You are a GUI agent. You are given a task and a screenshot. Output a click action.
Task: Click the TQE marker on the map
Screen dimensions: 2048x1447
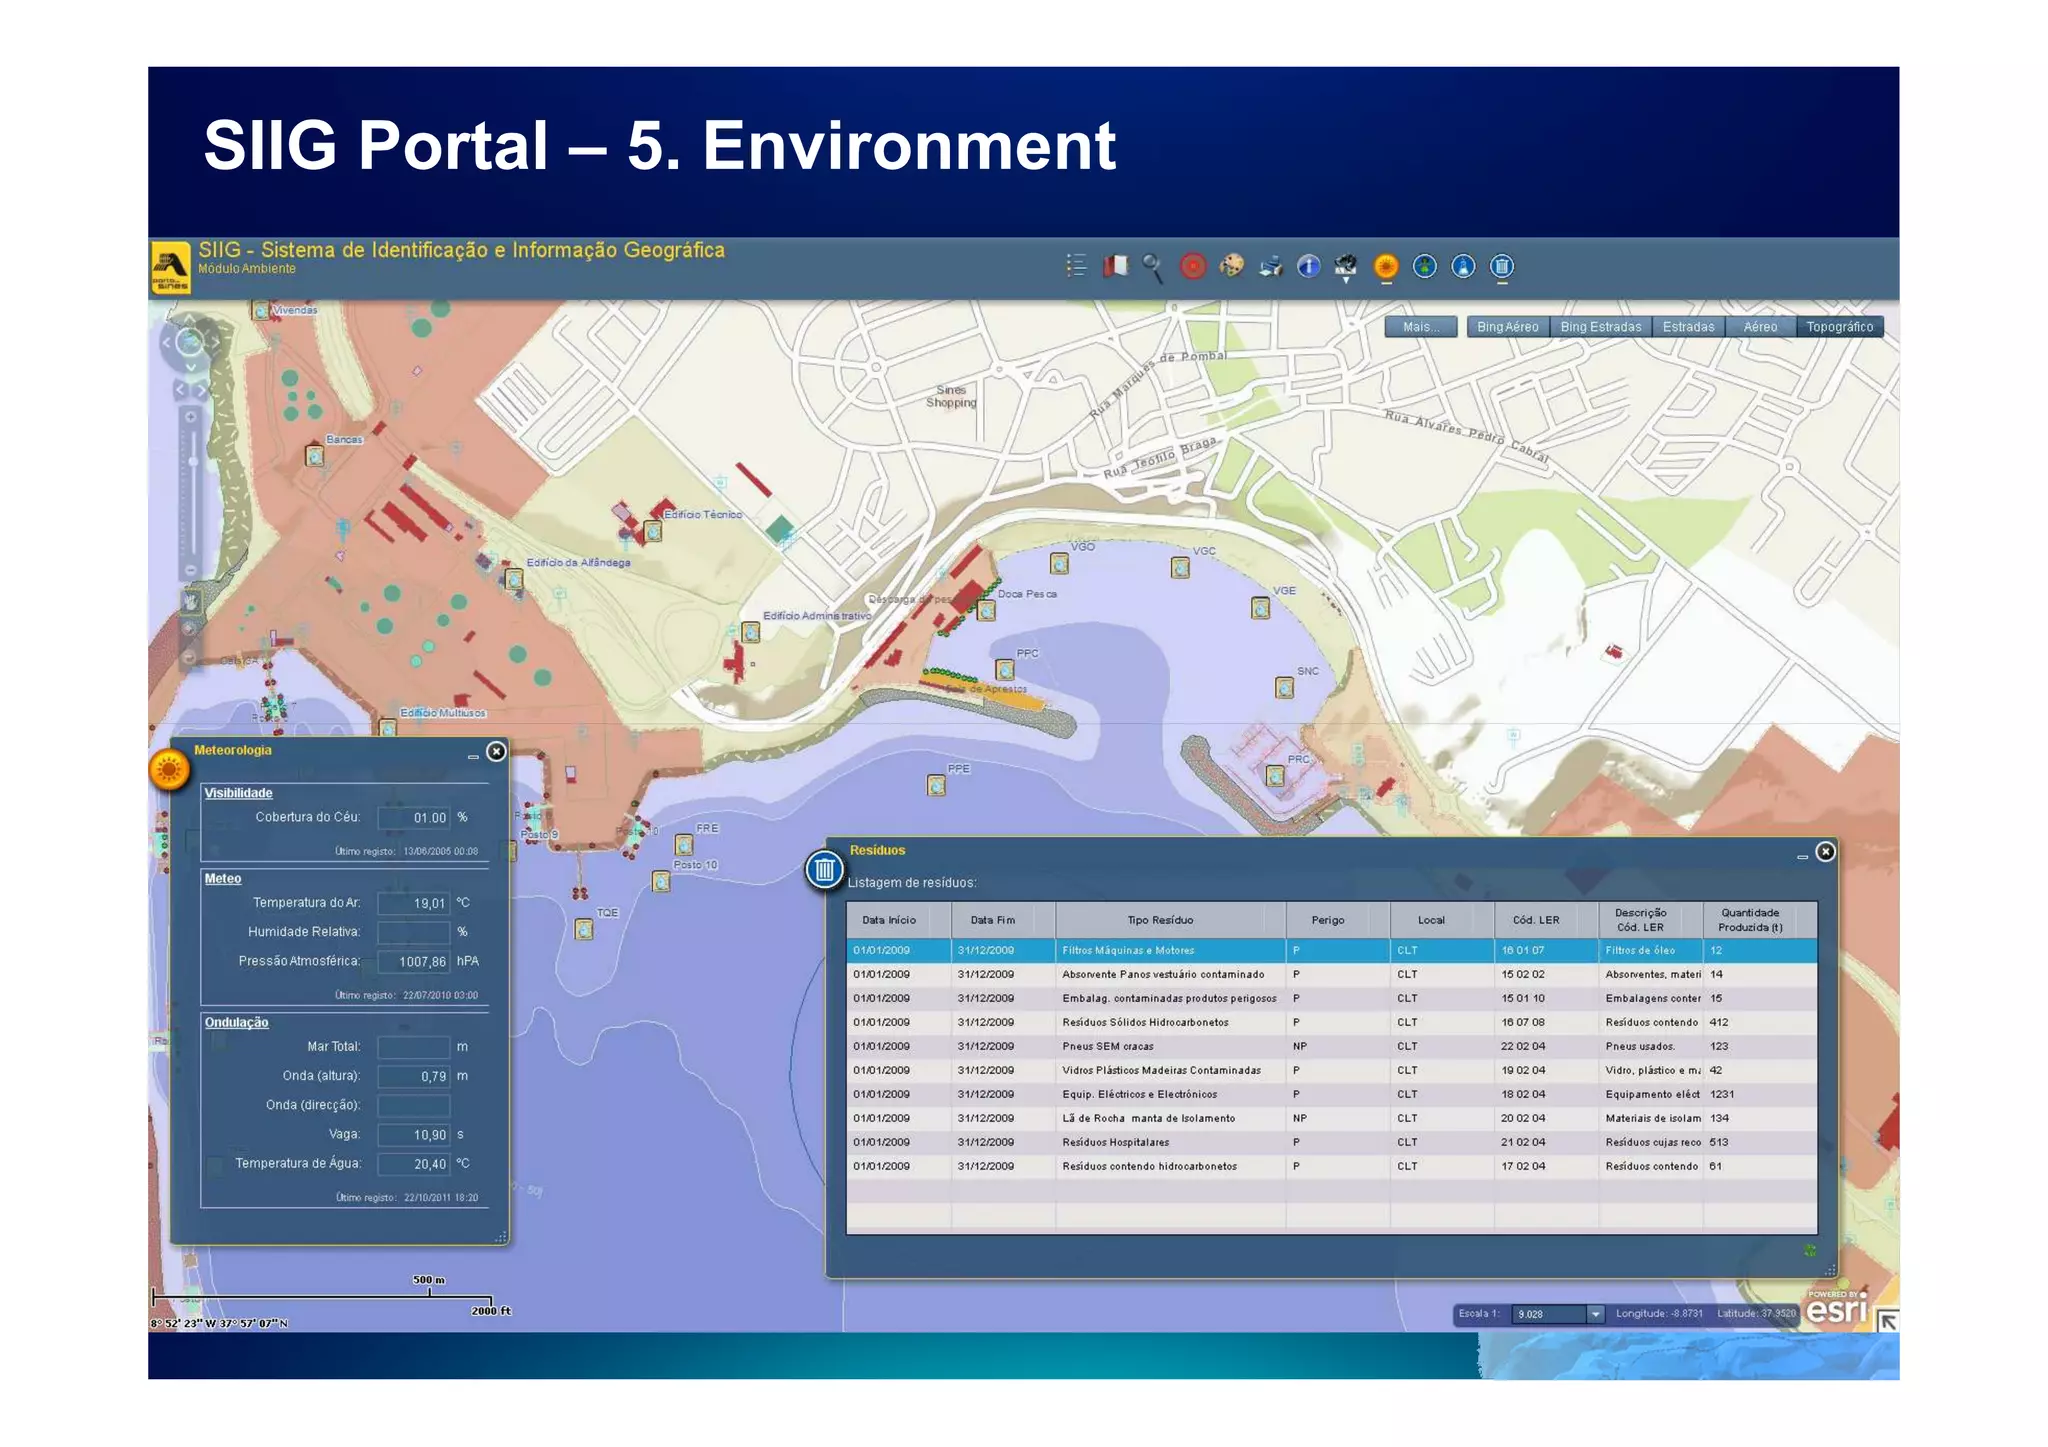point(584,930)
